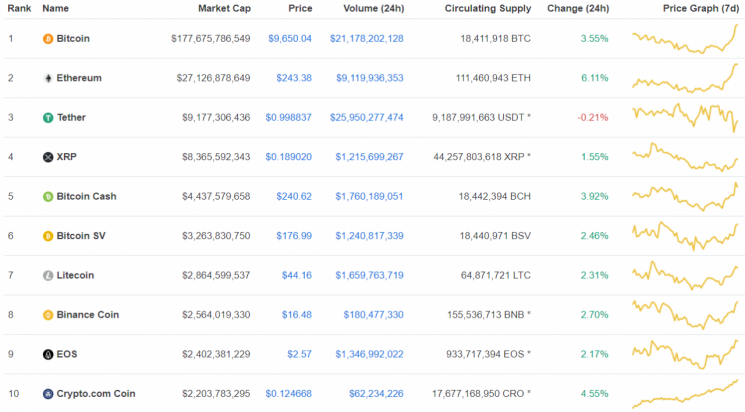
Task: Click circulating supply 18,411,918 BTC
Action: (x=496, y=38)
